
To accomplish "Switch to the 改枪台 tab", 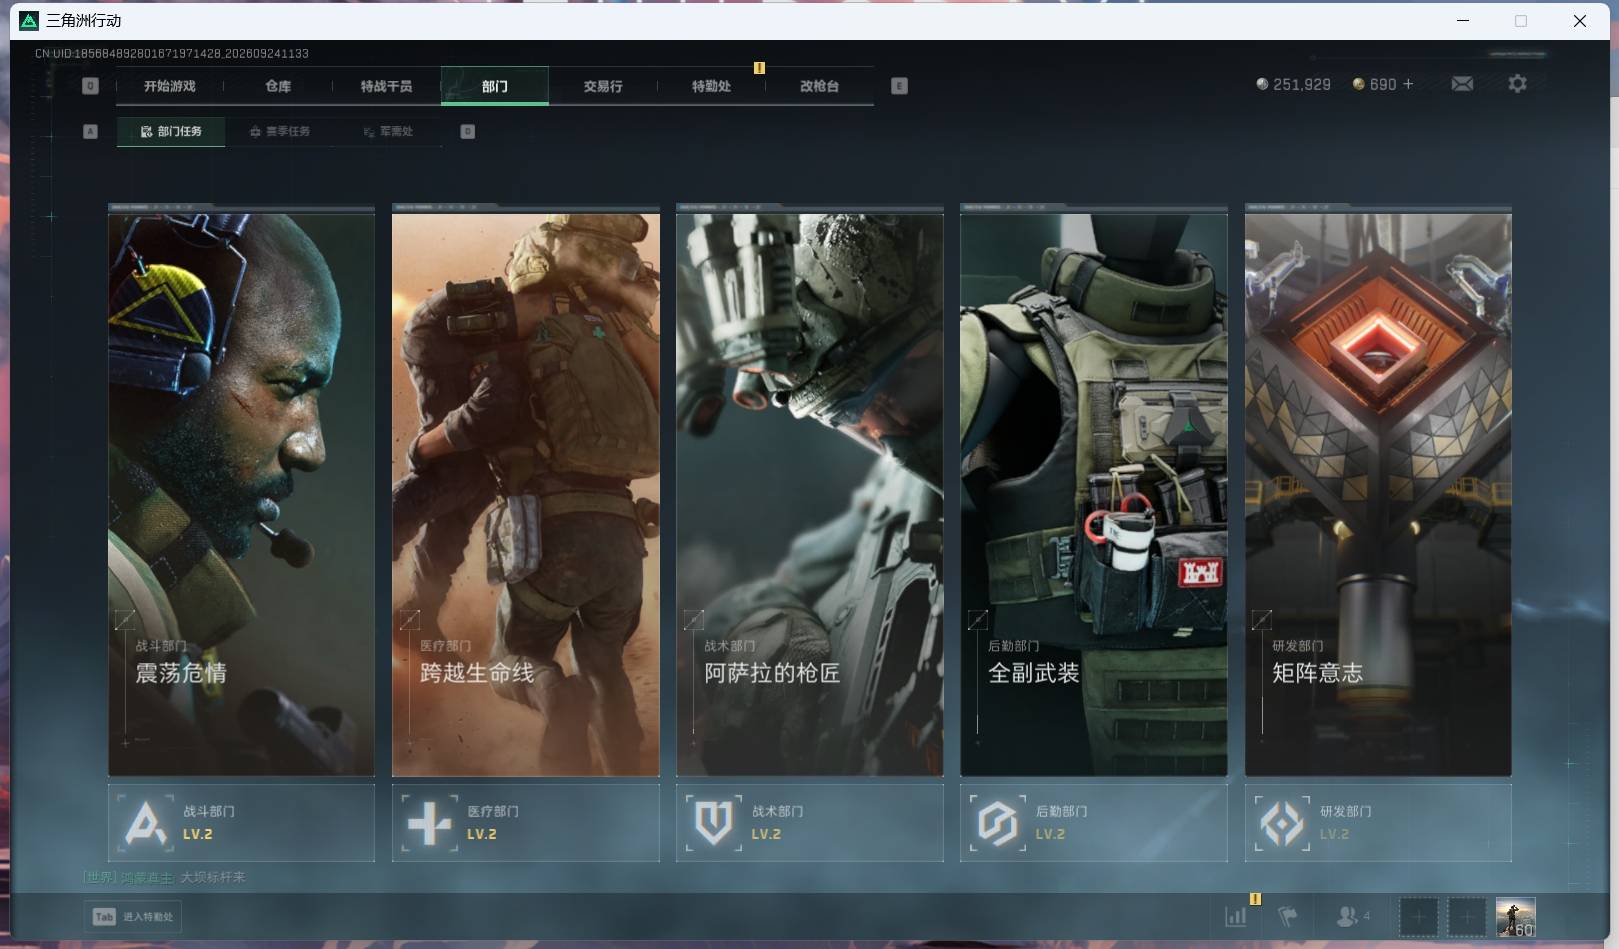I will (819, 86).
